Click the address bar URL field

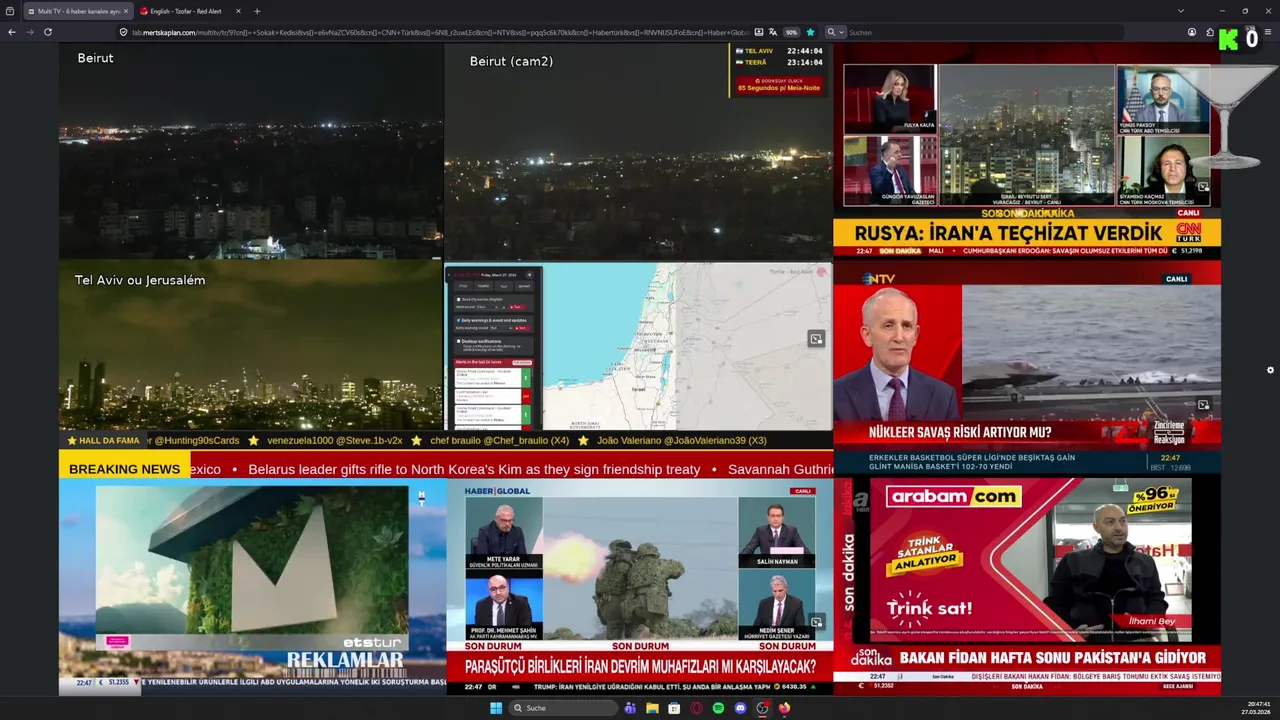coord(440,32)
